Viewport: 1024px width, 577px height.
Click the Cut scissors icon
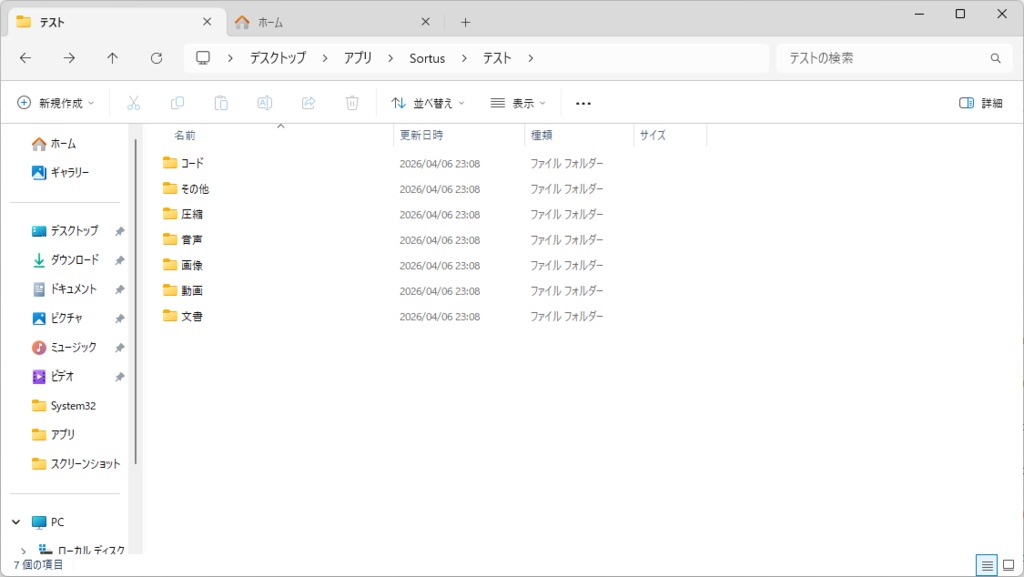click(x=133, y=103)
